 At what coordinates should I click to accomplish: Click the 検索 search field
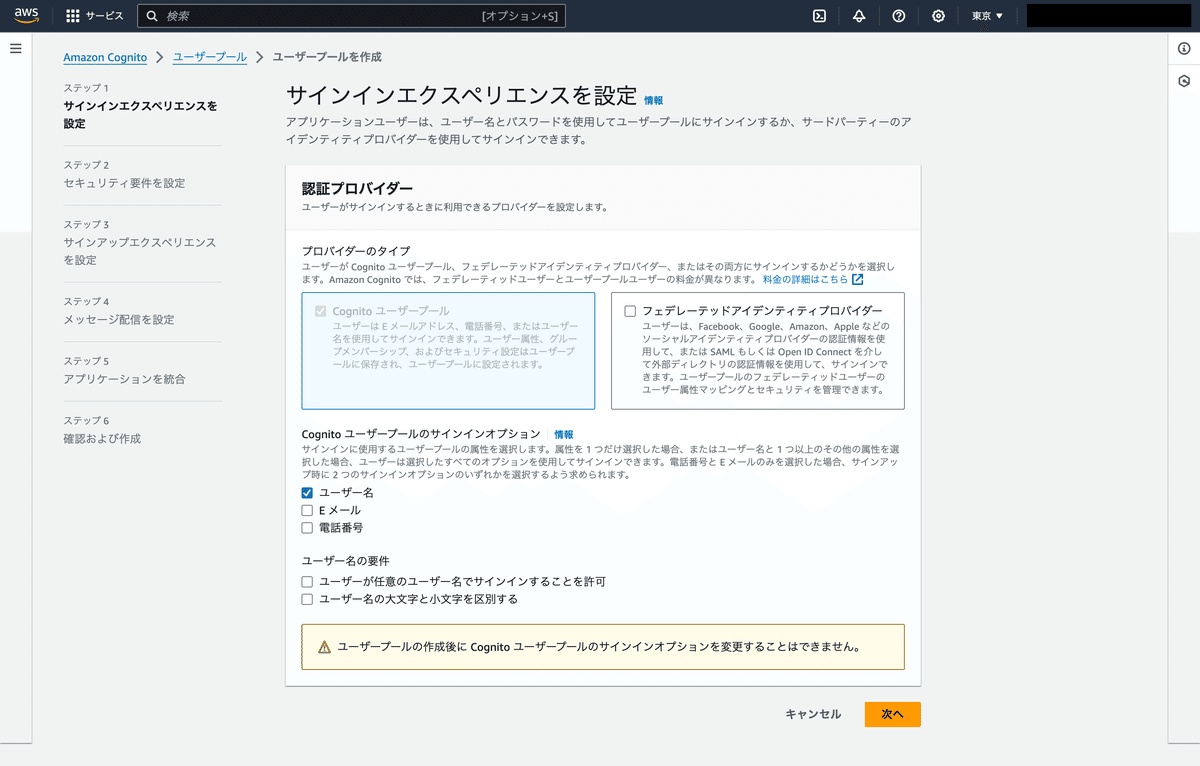pyautogui.click(x=351, y=16)
